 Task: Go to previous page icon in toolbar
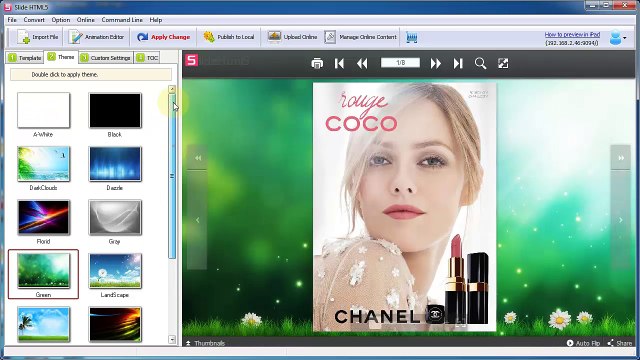pos(362,63)
